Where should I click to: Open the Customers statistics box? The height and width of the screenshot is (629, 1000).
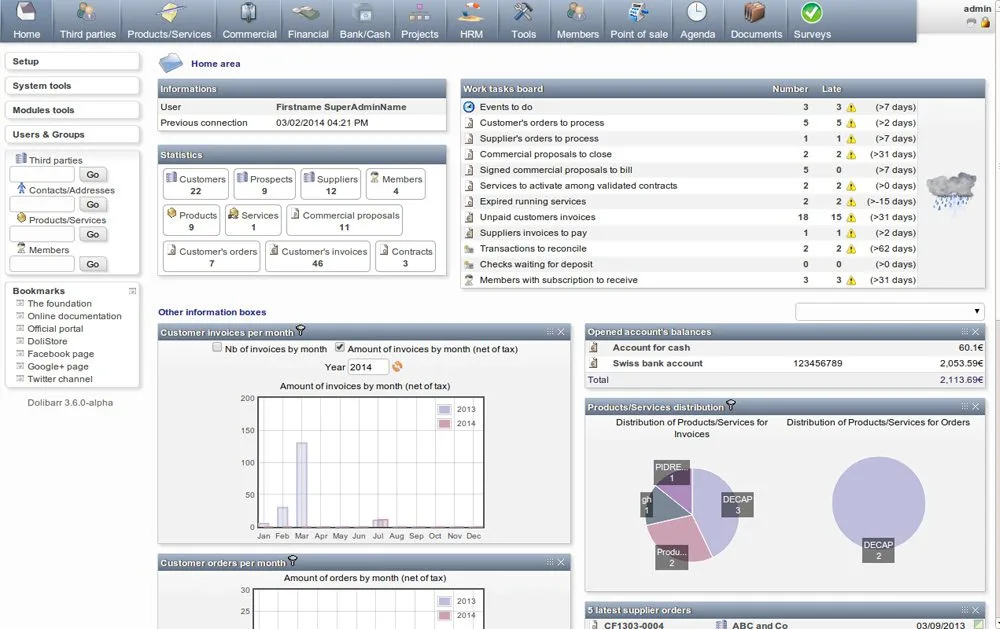(x=196, y=184)
